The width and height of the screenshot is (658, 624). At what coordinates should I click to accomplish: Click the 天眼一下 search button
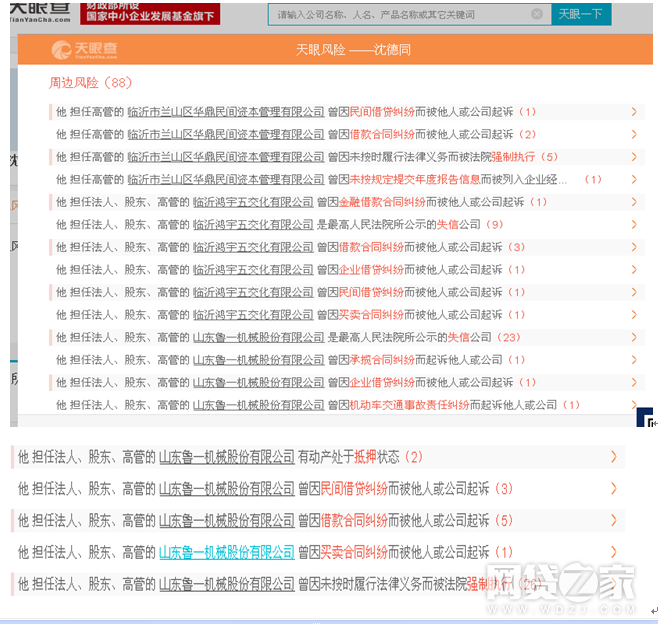581,14
